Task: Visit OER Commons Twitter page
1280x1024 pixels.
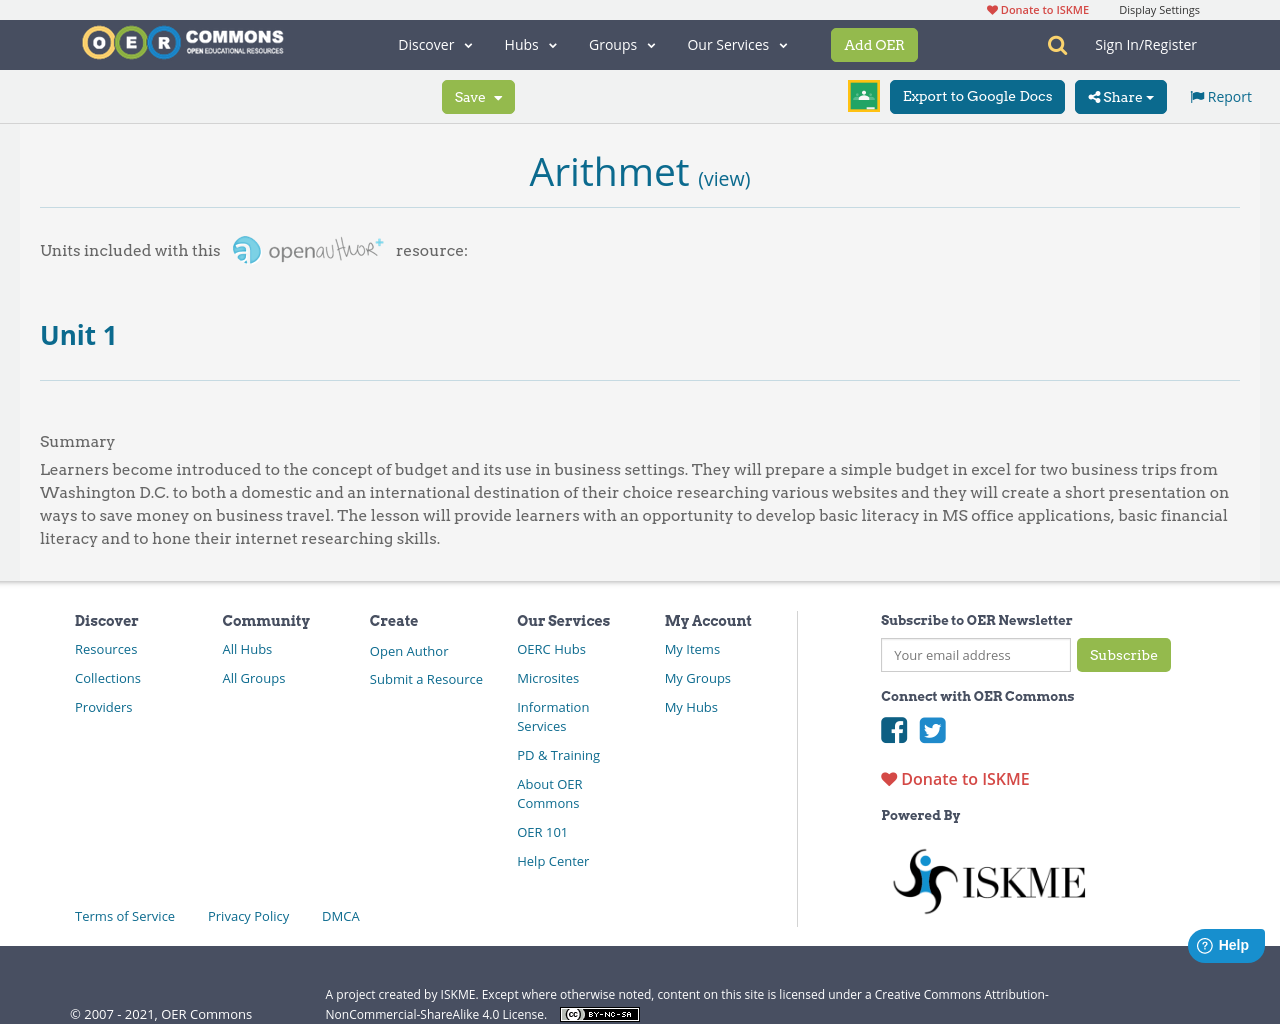Action: [933, 730]
